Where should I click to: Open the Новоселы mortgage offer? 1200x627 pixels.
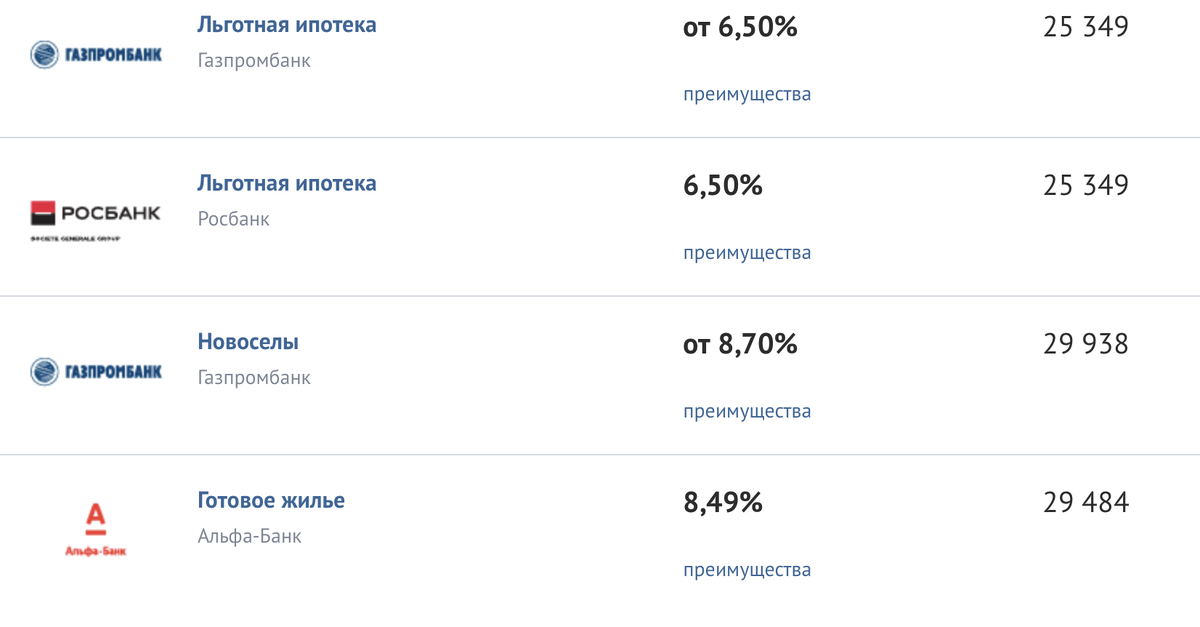pyautogui.click(x=248, y=341)
